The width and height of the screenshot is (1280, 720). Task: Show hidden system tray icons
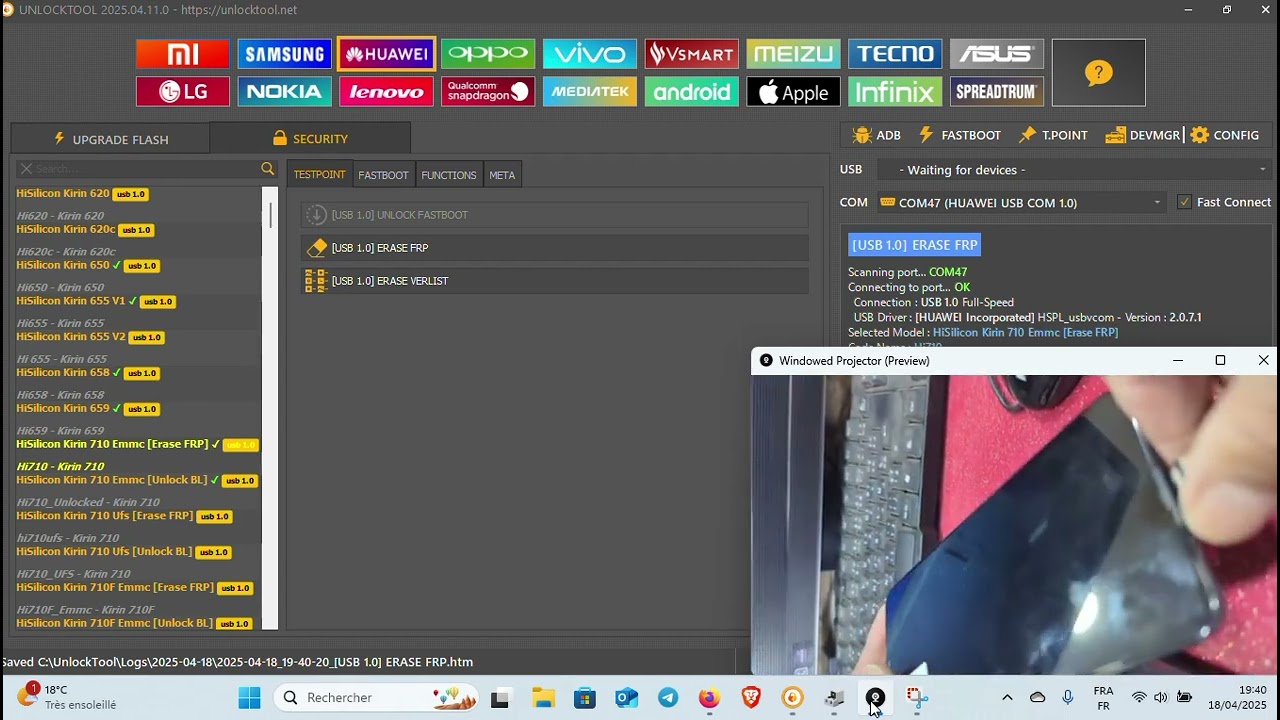[x=1007, y=698]
